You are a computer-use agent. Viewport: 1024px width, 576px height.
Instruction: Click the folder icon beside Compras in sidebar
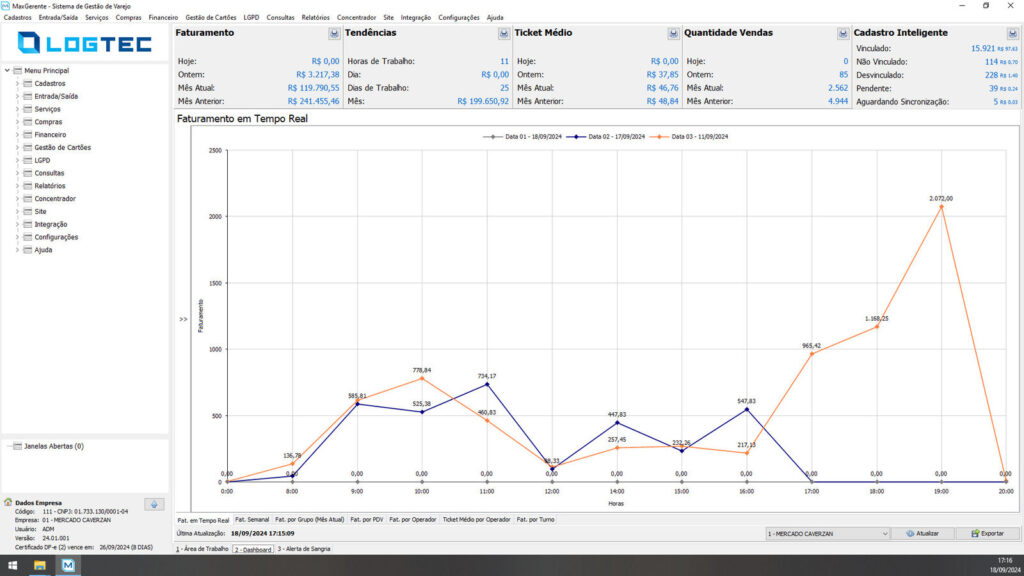[x=27, y=121]
